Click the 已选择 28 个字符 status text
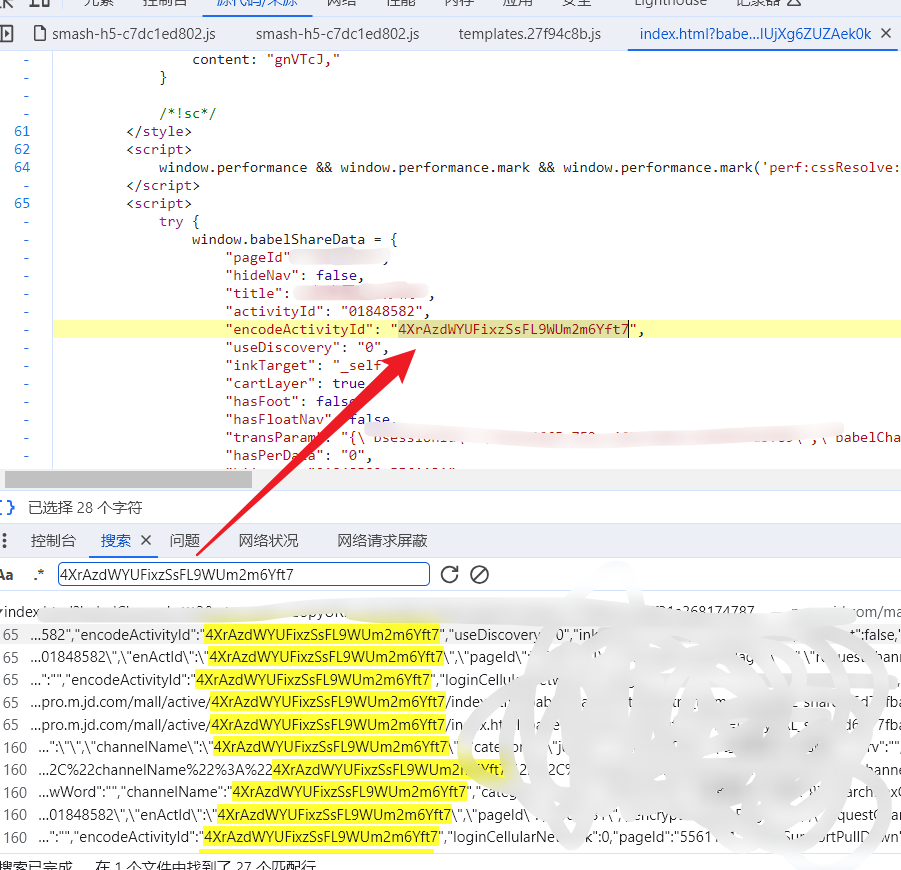This screenshot has width=901, height=870. coord(85,507)
